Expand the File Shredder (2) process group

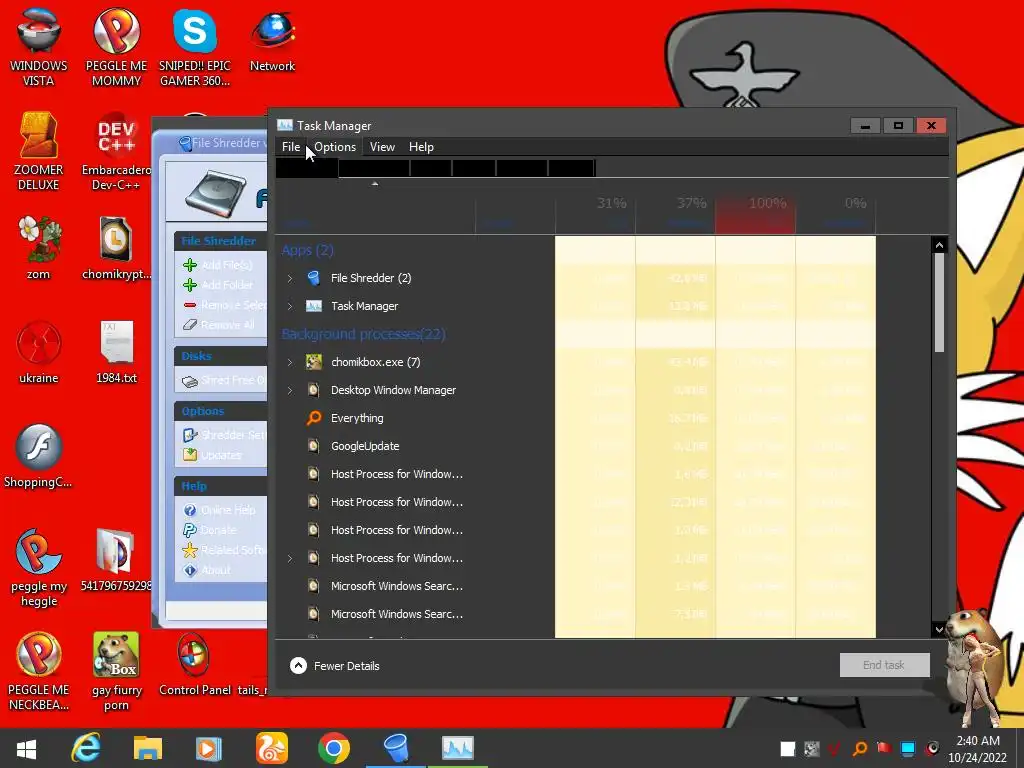tap(290, 278)
